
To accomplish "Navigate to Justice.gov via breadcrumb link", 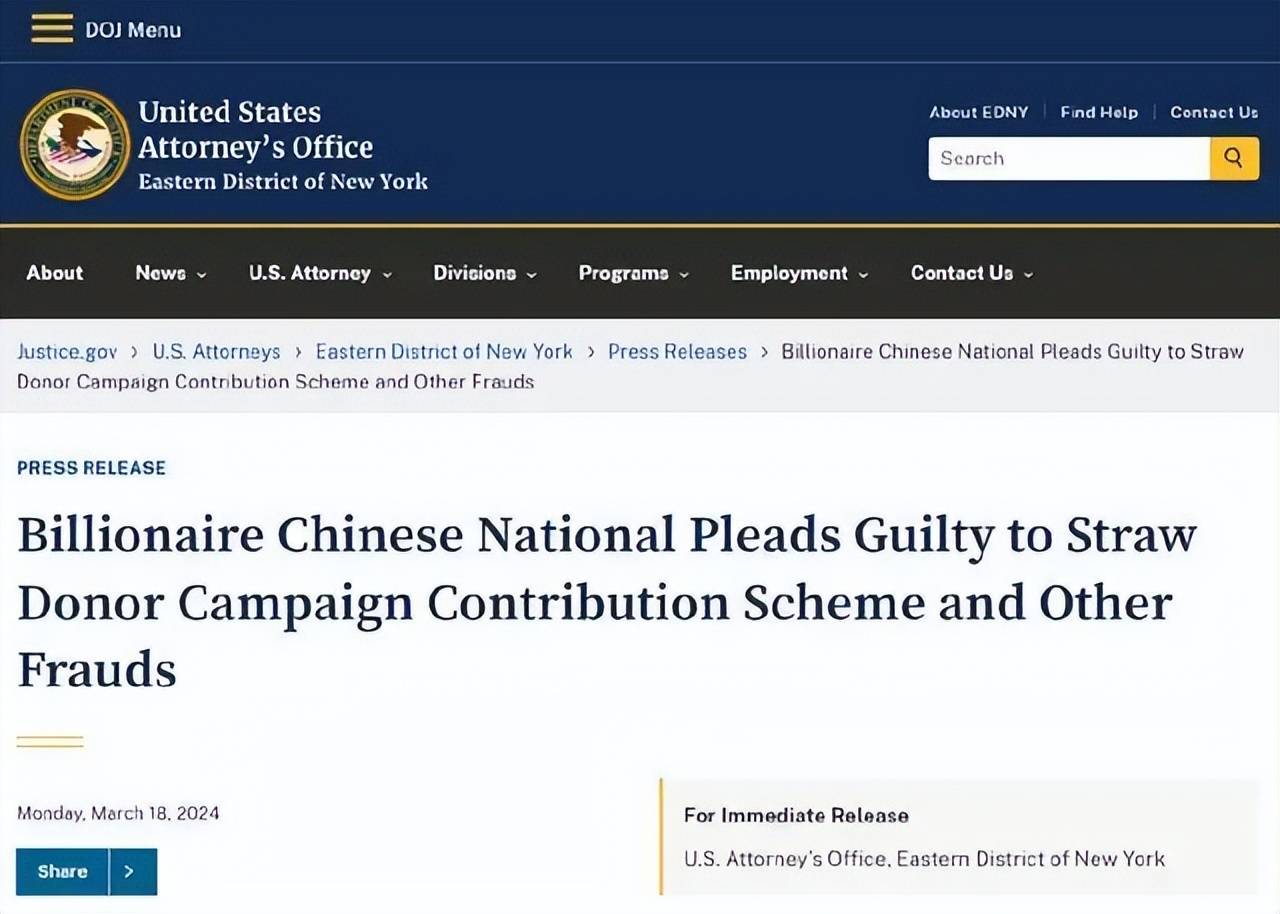I will (67, 351).
